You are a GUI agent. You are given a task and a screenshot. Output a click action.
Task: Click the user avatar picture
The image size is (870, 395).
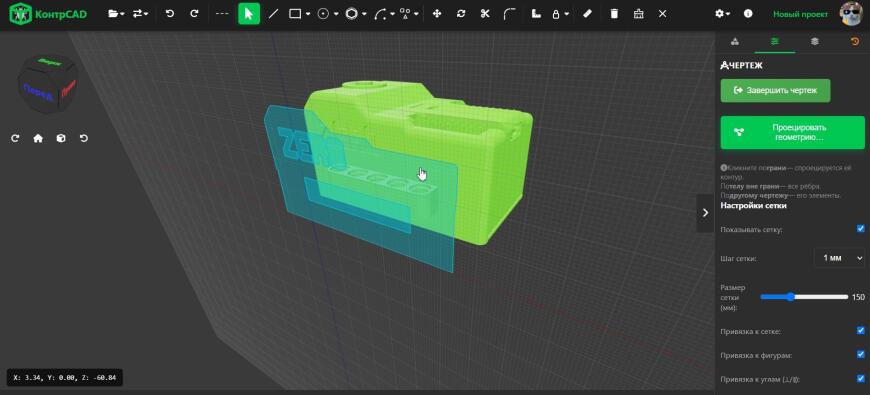(852, 13)
